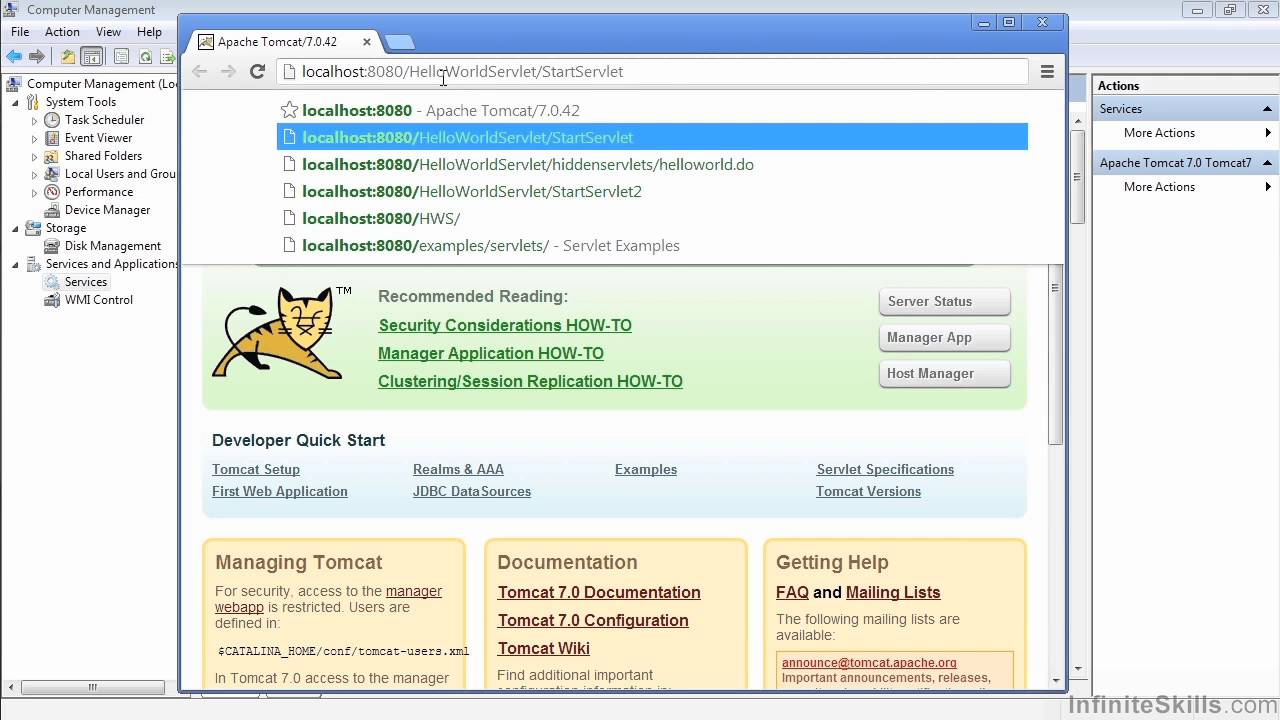Screen dimensions: 1280x720
Task: Collapse the Services section in Actions pane
Action: point(1268,109)
